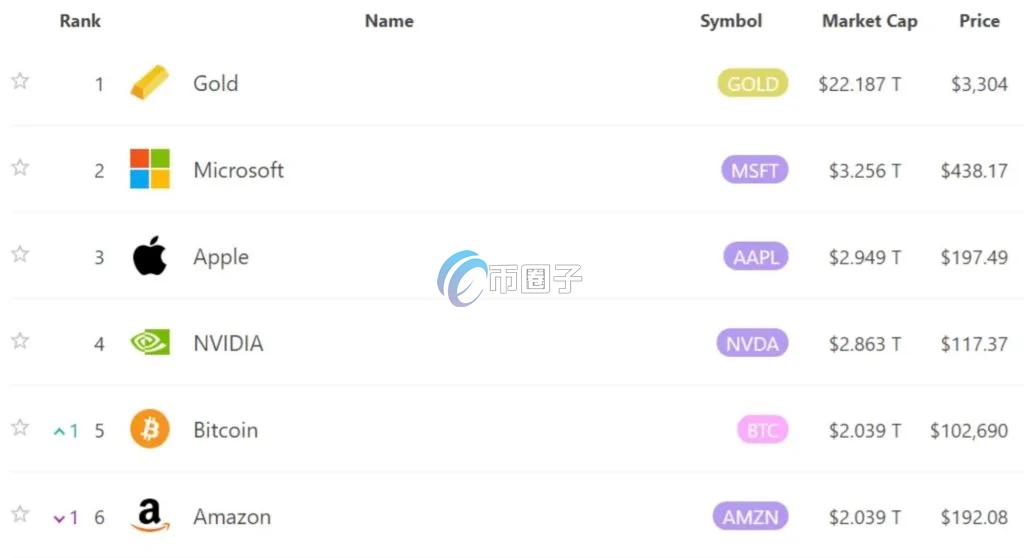Viewport: 1024px width, 558px height.
Task: Click the Symbol column header
Action: [x=731, y=21]
